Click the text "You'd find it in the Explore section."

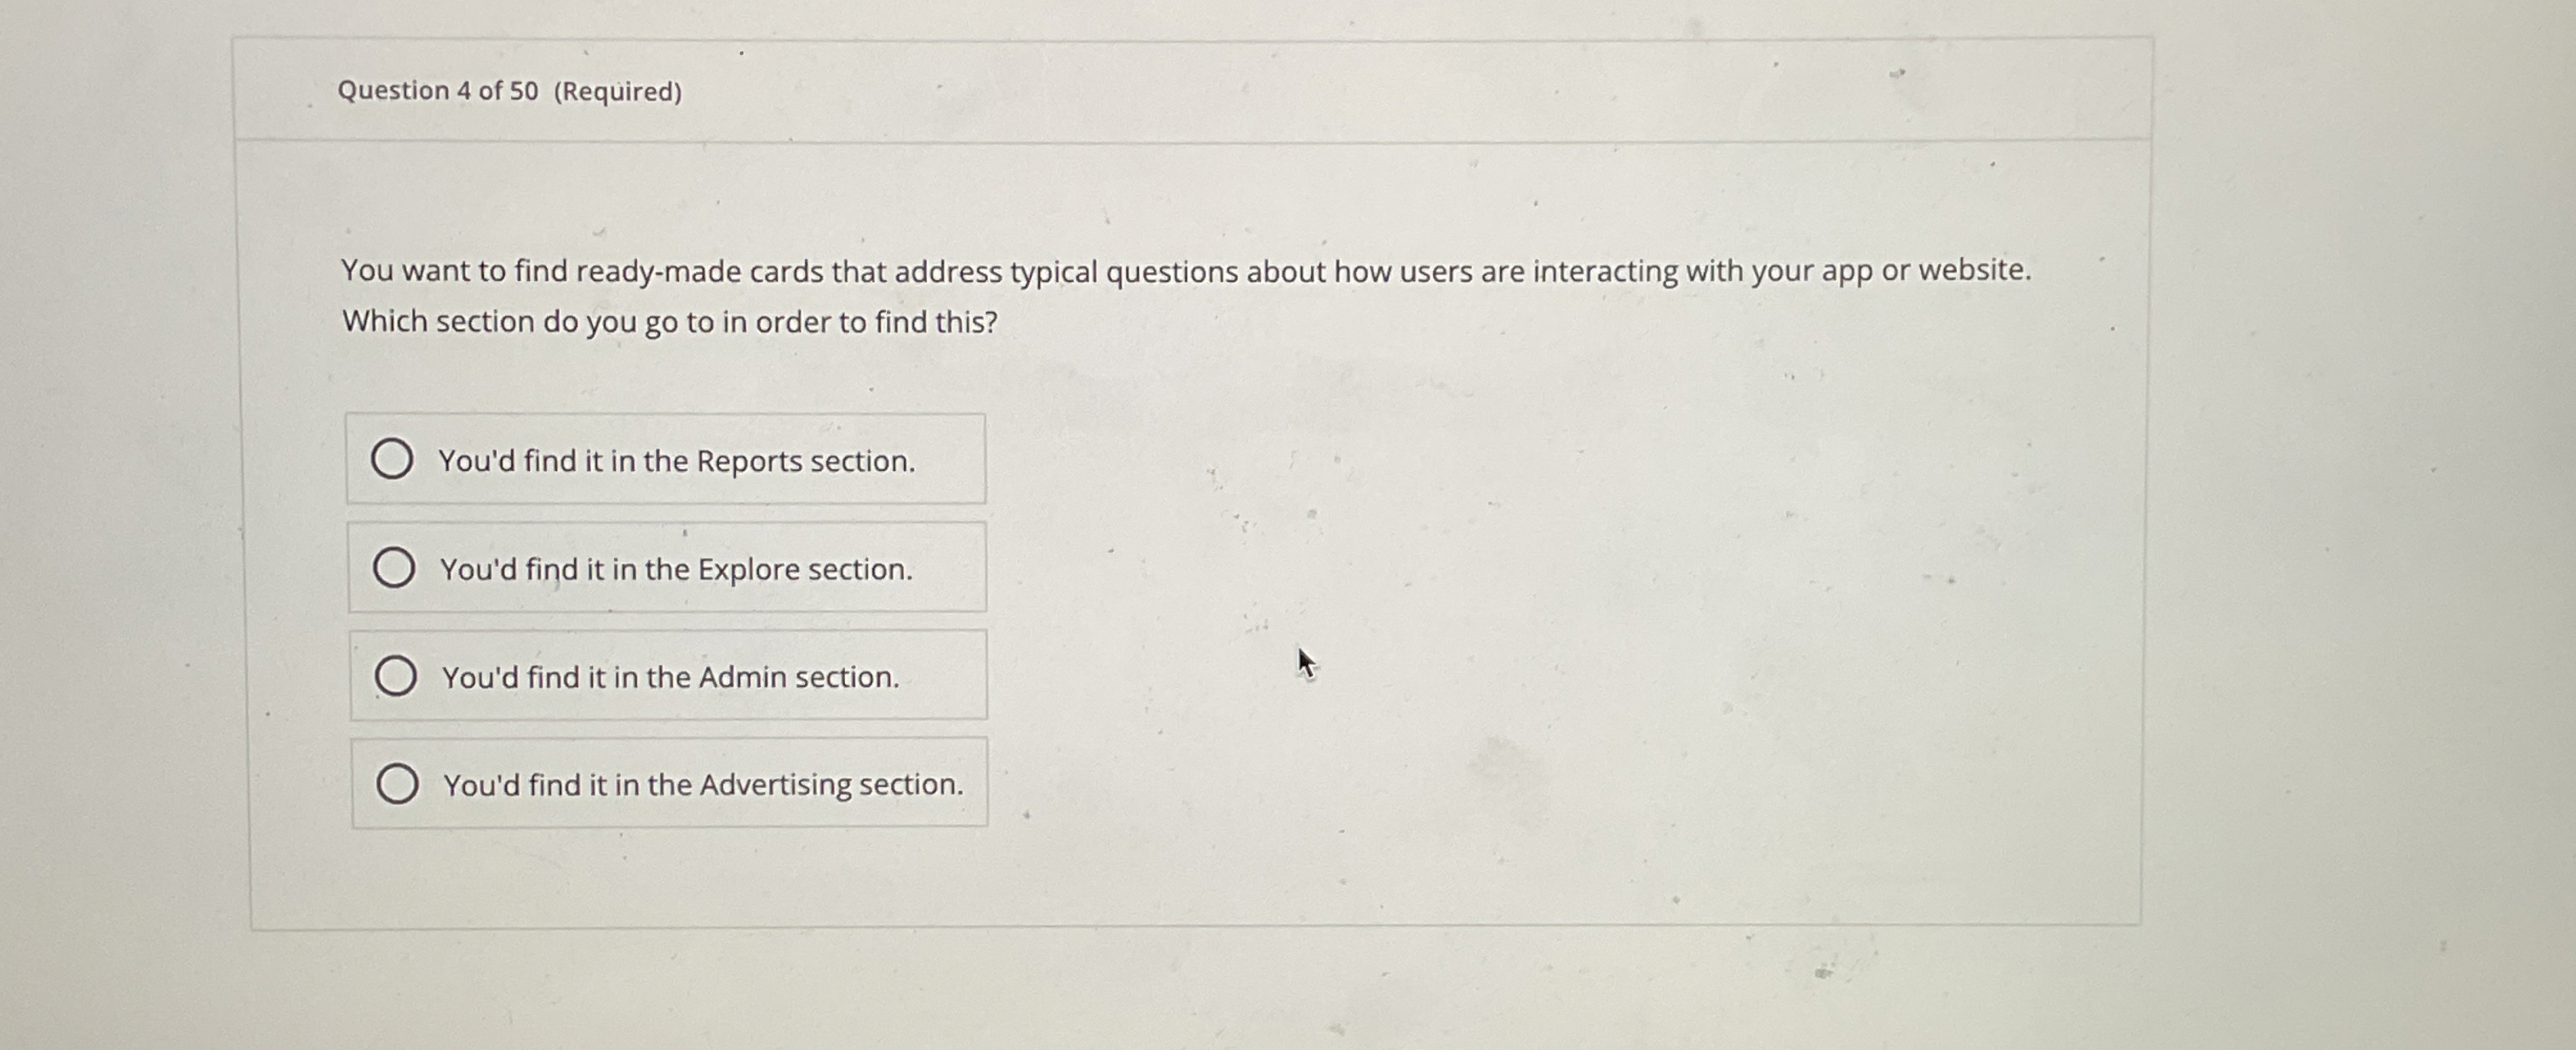coord(674,570)
